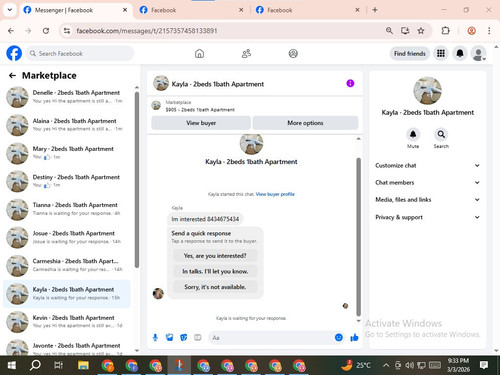Click the Facebook logo icon
Image resolution: width=500 pixels, height=375 pixels.
pos(14,53)
